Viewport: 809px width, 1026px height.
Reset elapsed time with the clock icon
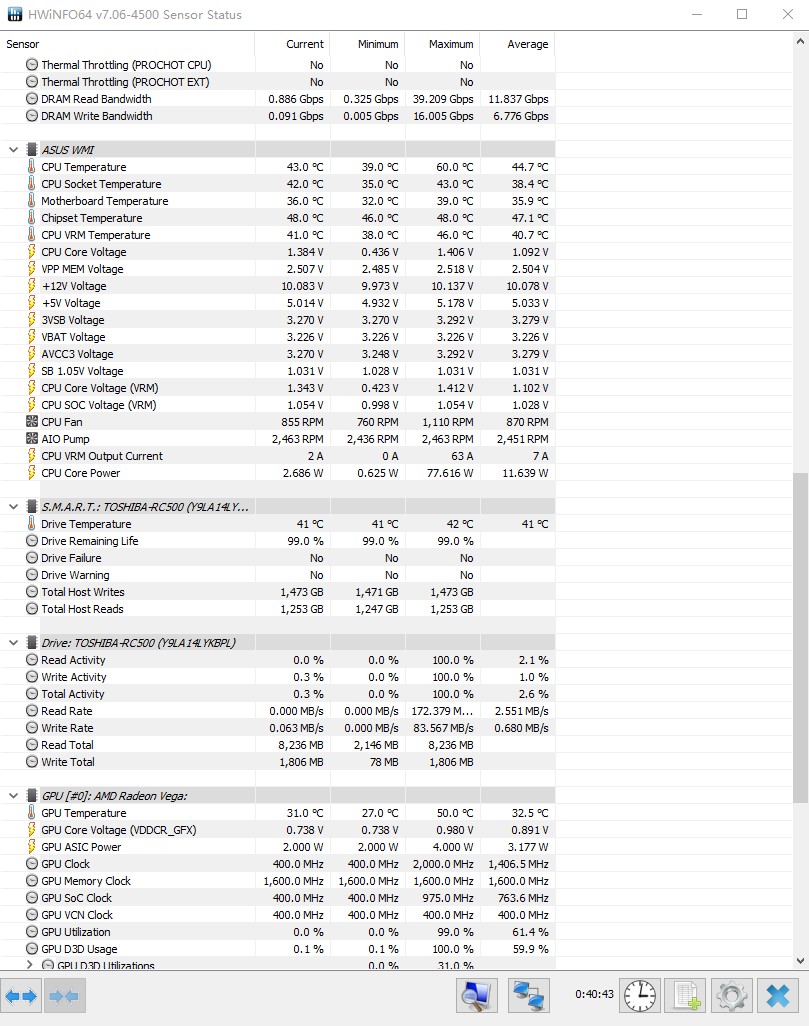tap(640, 996)
